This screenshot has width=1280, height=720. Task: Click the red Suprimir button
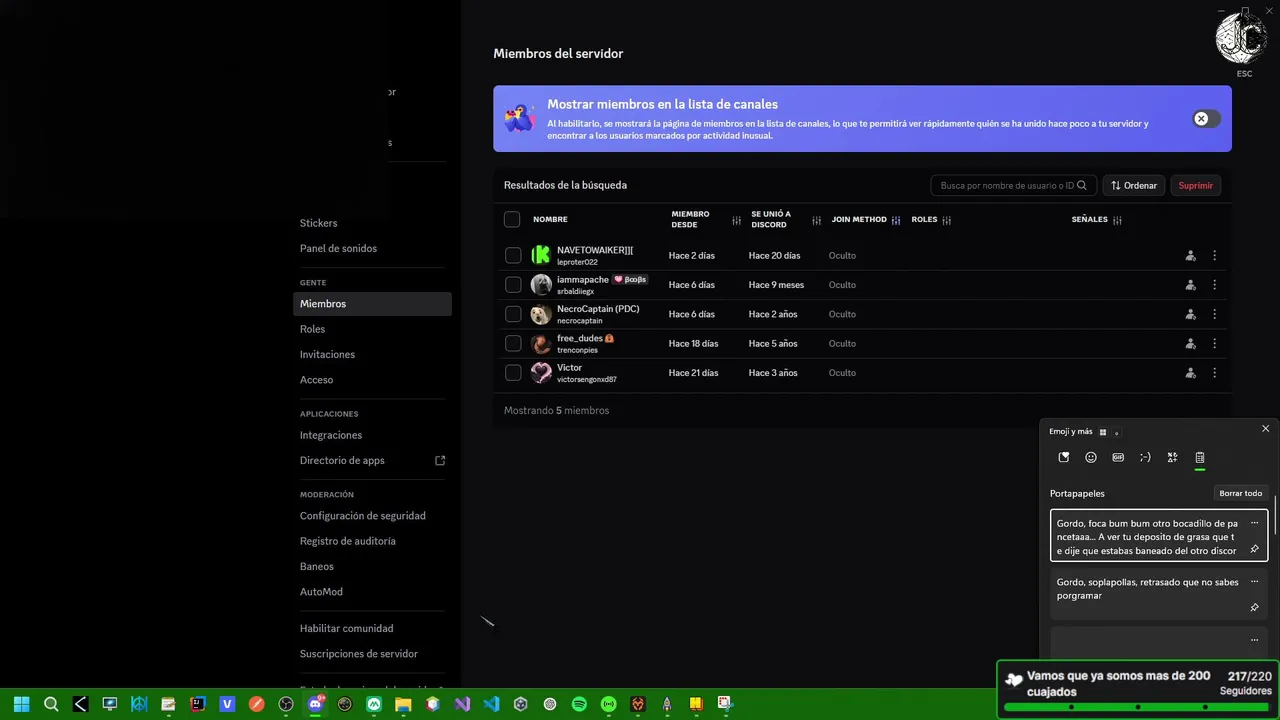[x=1196, y=185]
